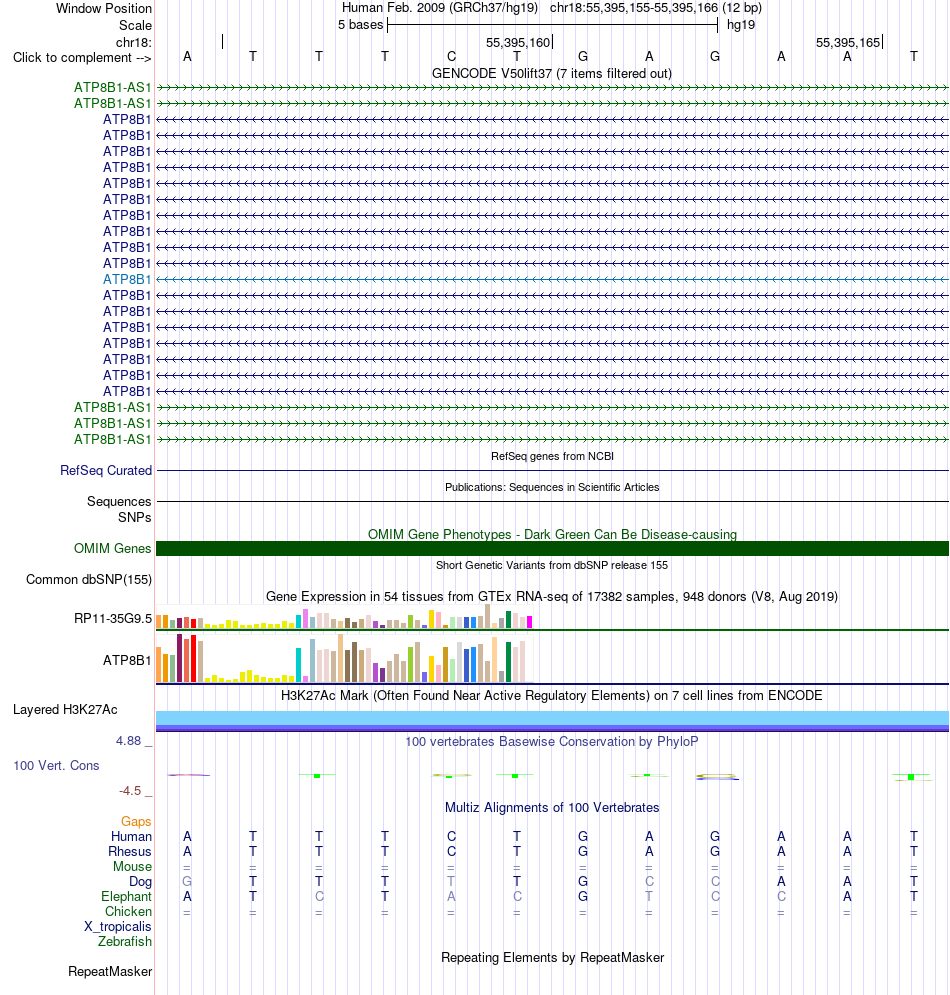The height and width of the screenshot is (995, 950).
Task: Click the 5 bases scale bar line
Action: 552,25
